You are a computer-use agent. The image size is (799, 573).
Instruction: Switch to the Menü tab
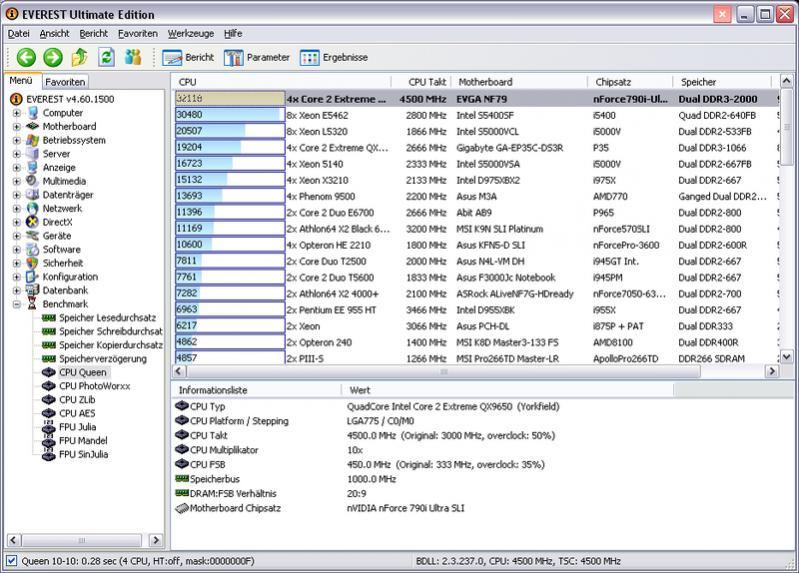tap(21, 81)
